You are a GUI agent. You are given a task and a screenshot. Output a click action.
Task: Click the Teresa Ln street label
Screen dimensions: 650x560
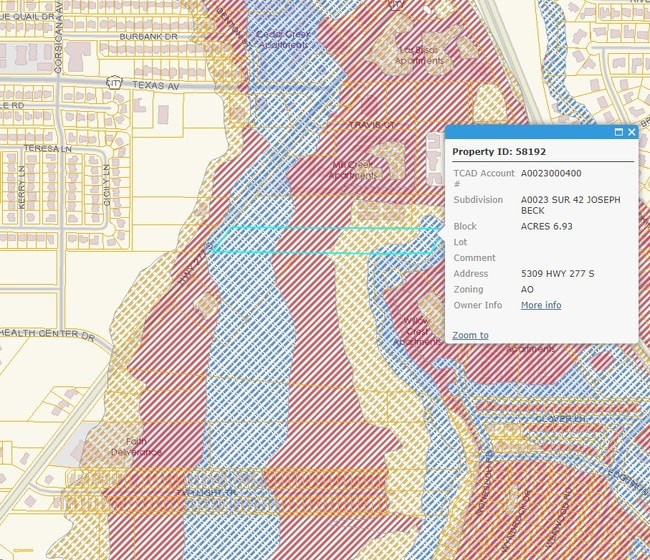pos(43,147)
